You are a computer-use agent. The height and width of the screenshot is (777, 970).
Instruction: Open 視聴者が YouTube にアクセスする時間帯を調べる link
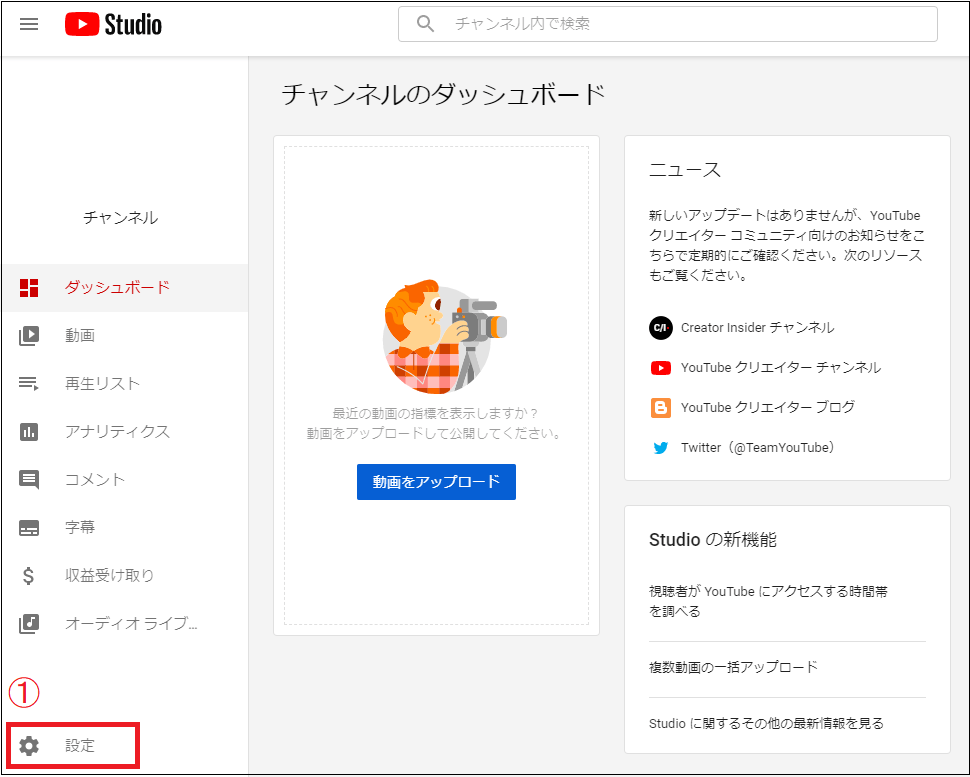768,601
